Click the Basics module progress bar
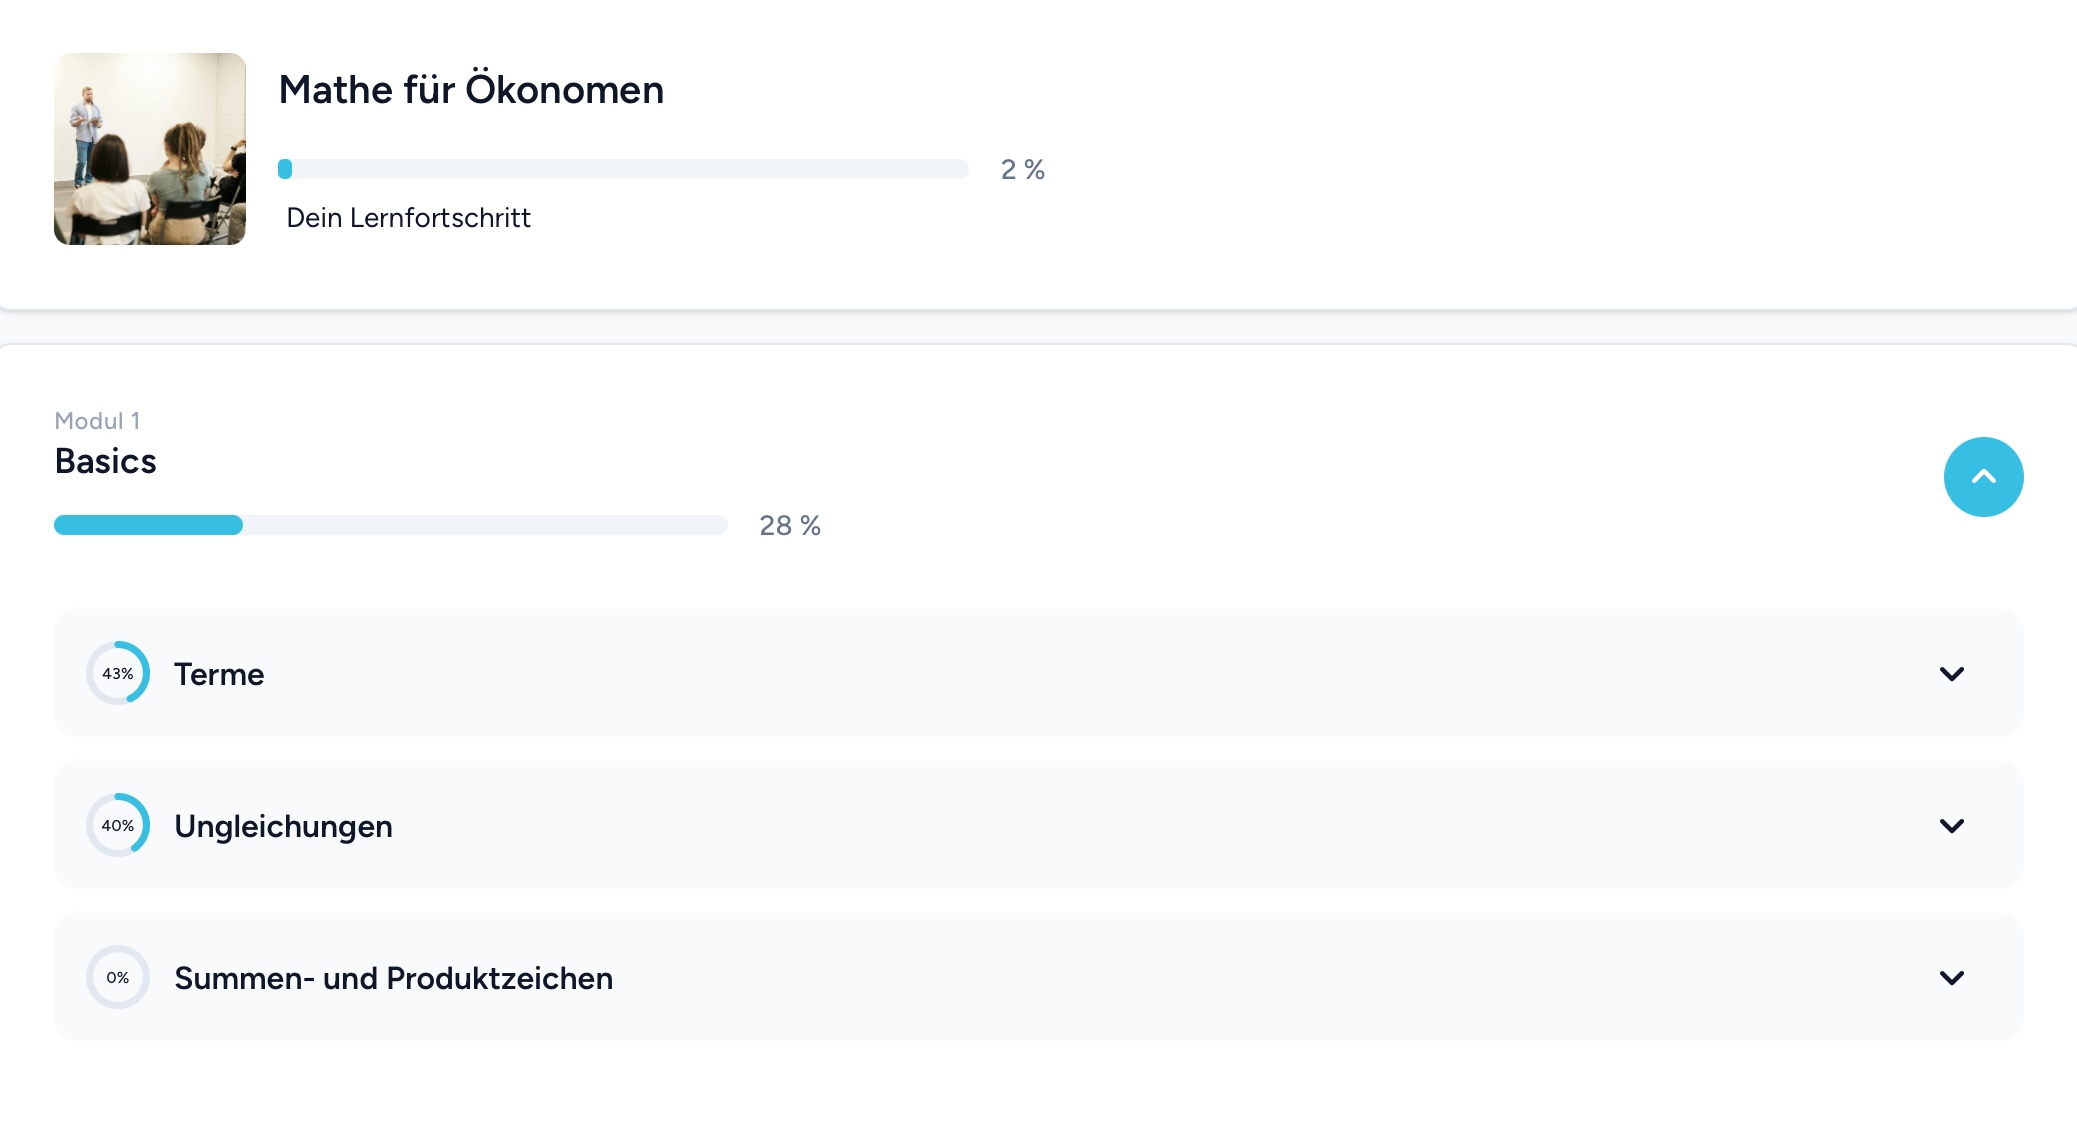Viewport: 2077px width, 1146px height. tap(390, 525)
